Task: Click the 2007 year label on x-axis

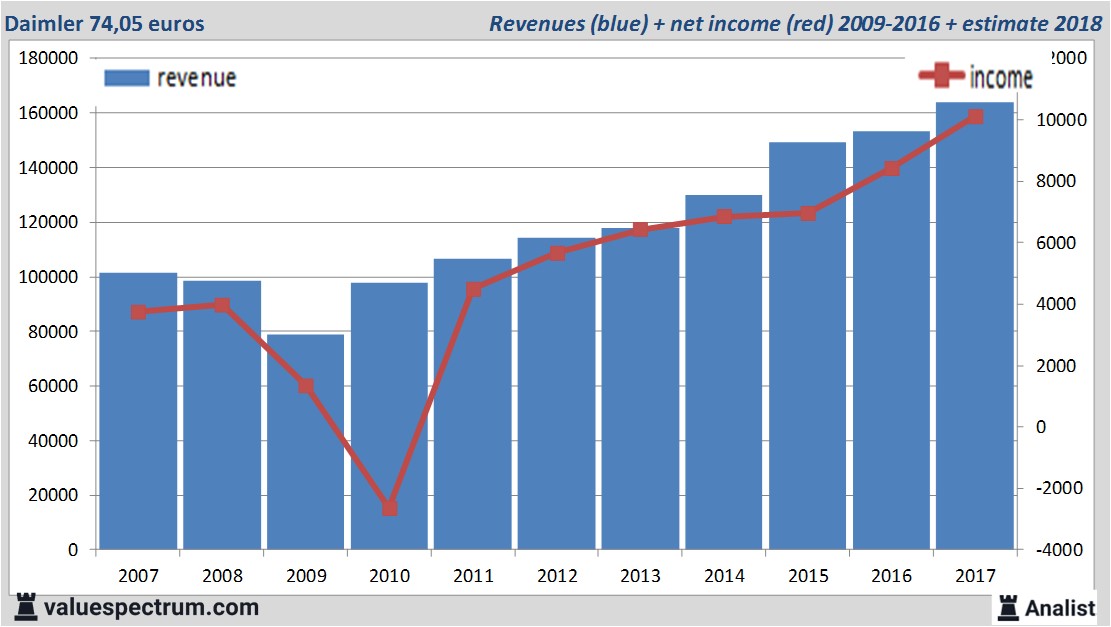Action: (138, 575)
